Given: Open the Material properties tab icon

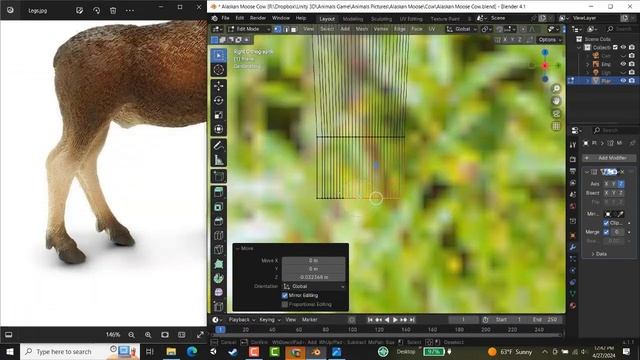Looking at the screenshot, I should (x=573, y=305).
